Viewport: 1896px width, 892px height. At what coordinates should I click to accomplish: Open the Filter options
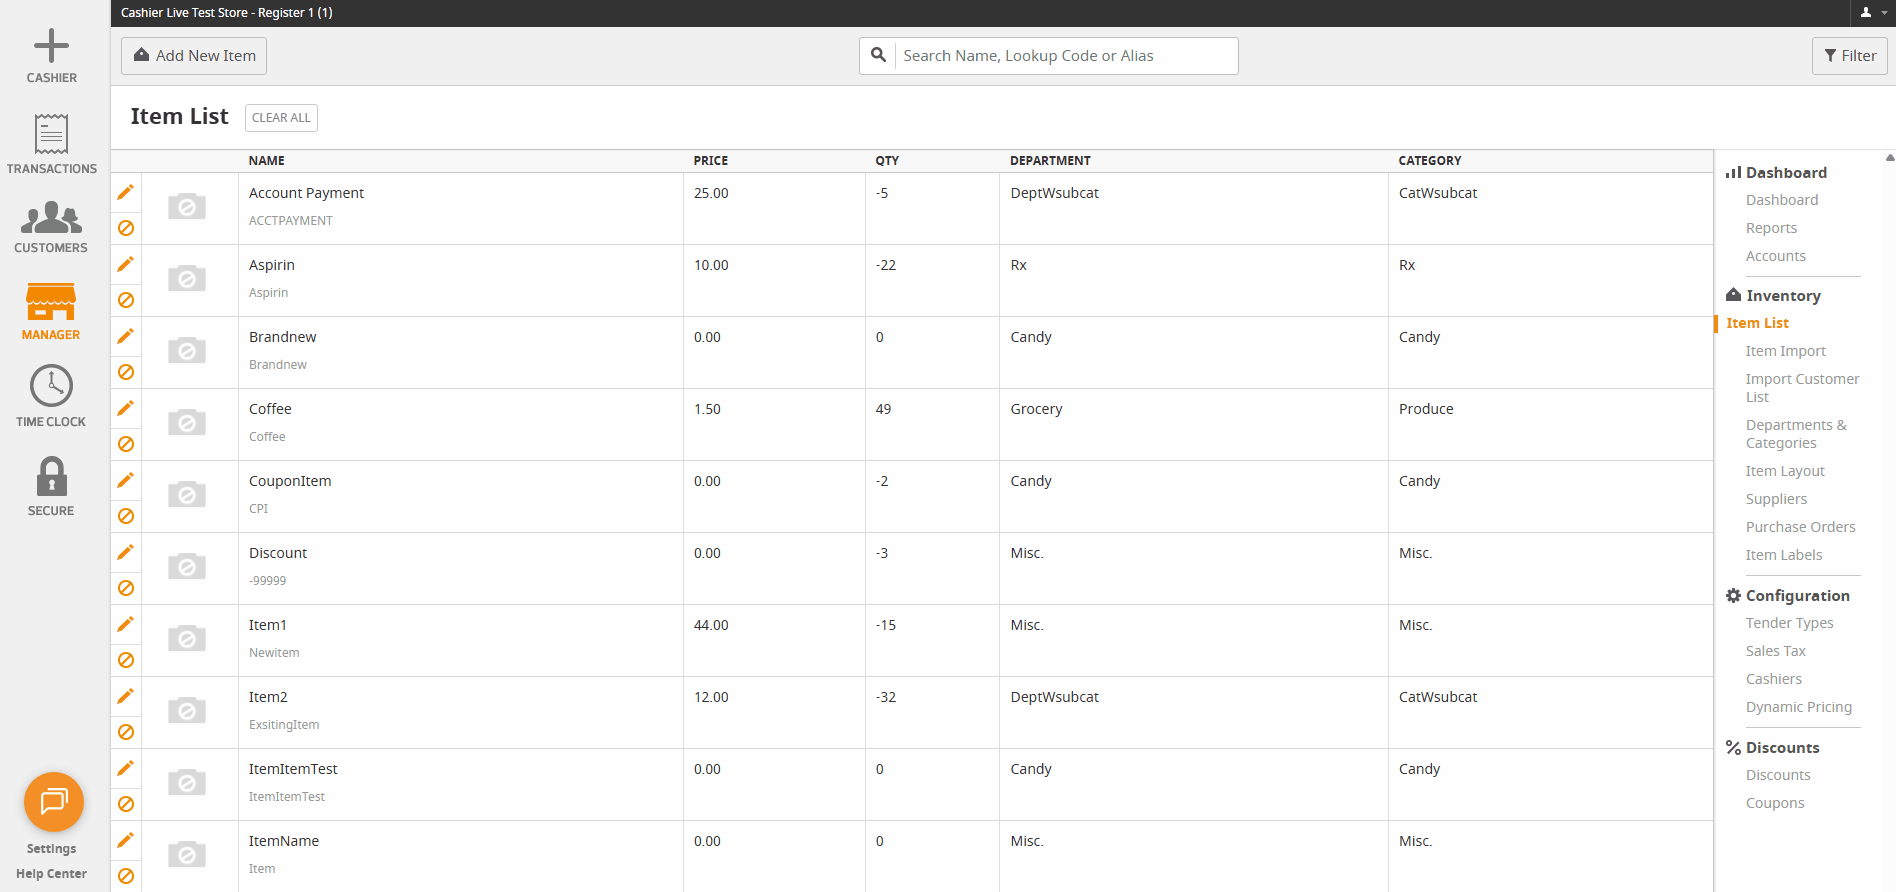1849,56
